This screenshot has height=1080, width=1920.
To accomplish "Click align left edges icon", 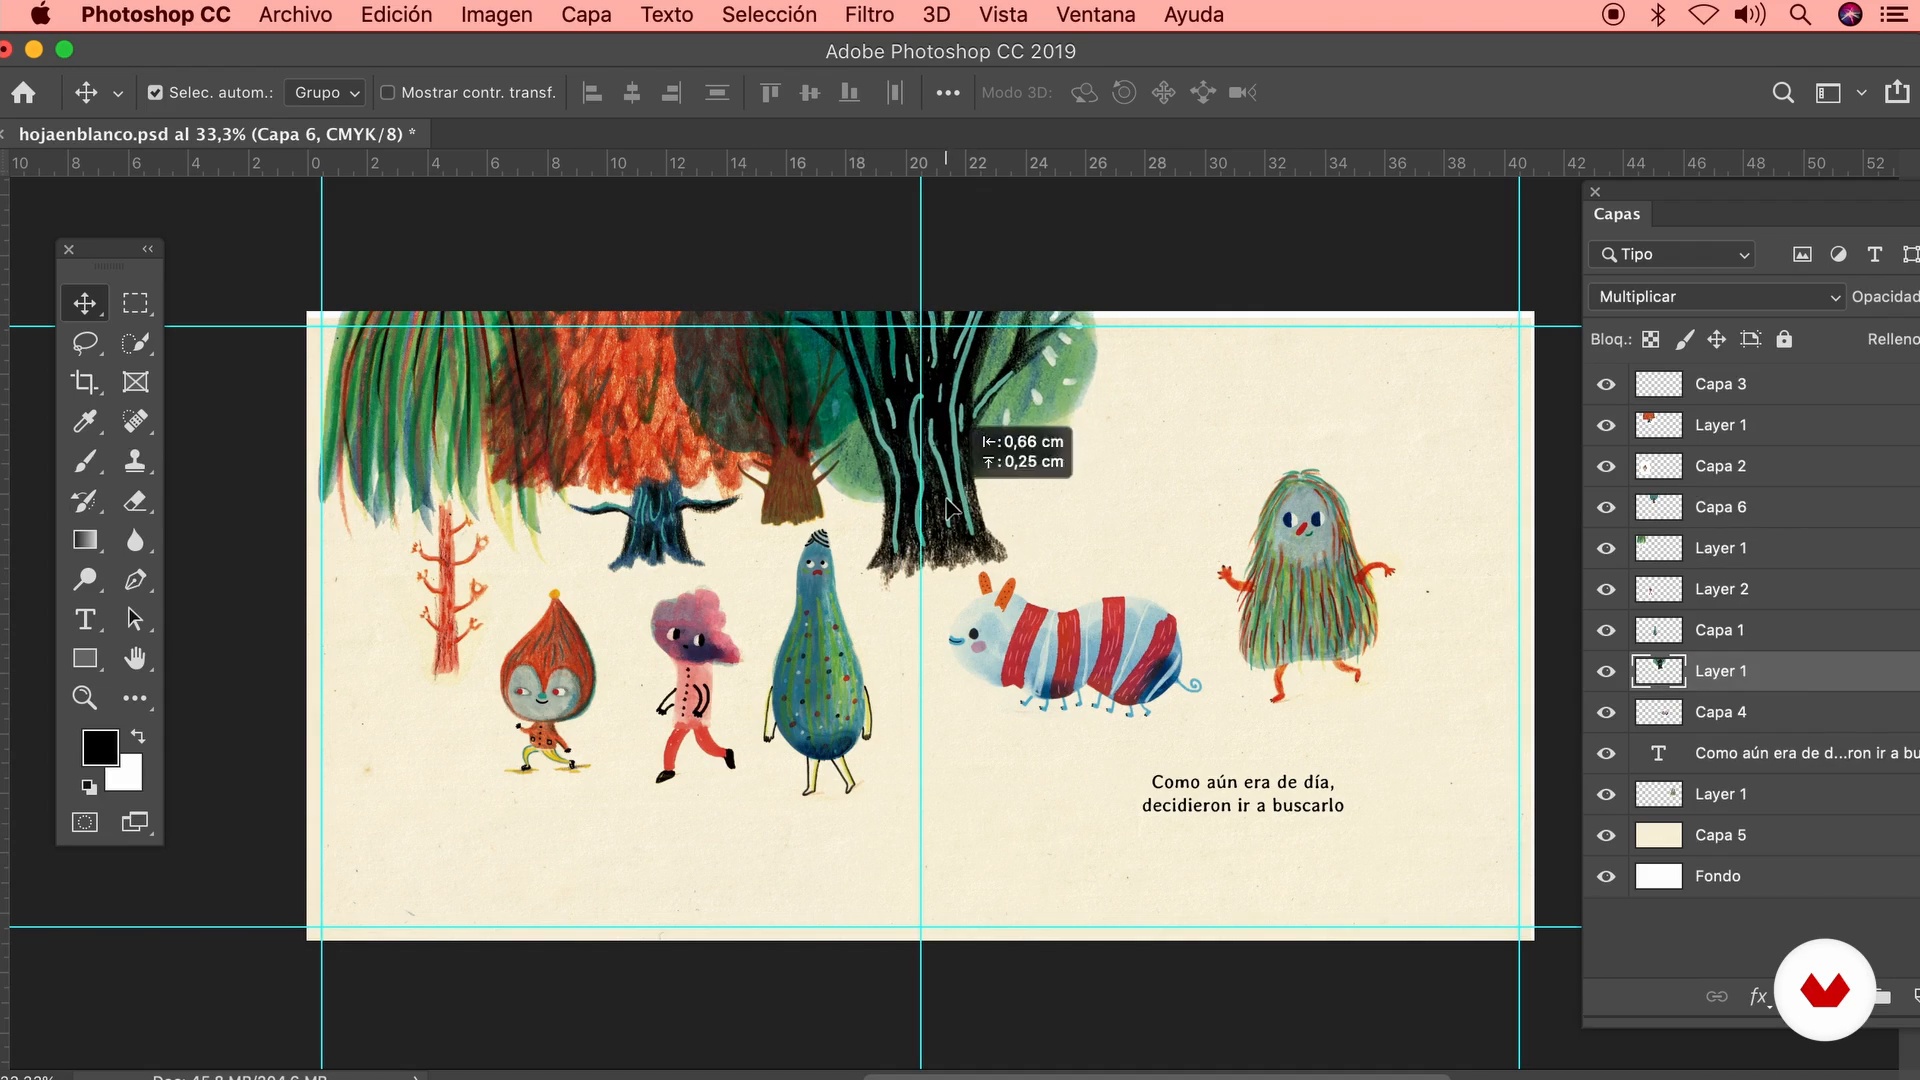I will tap(592, 92).
